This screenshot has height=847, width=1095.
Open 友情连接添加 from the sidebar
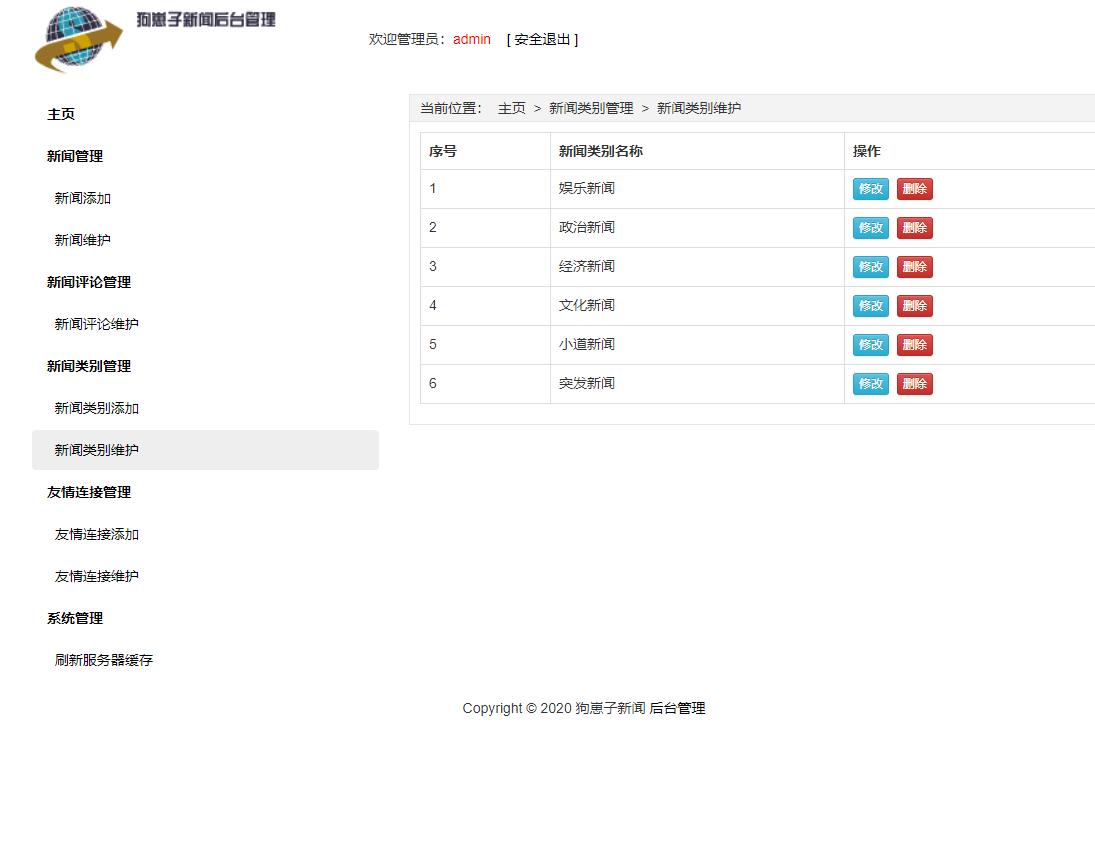pyautogui.click(x=95, y=534)
